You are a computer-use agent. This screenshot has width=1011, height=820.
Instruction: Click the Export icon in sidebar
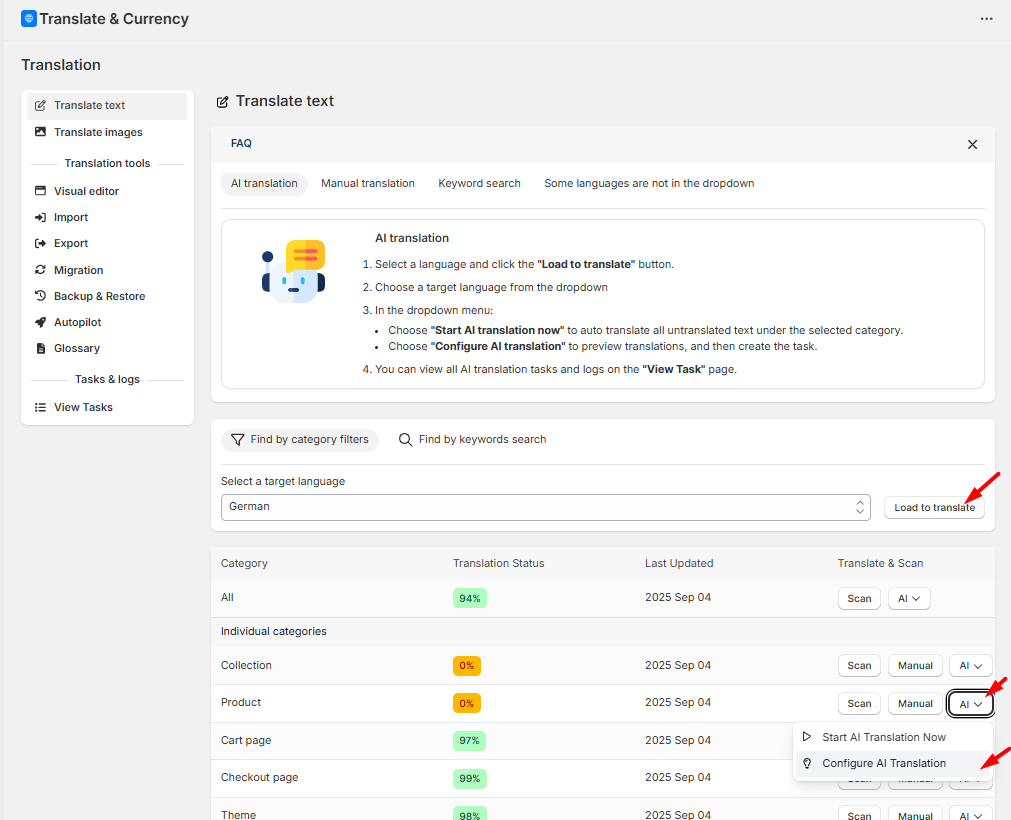[x=40, y=243]
